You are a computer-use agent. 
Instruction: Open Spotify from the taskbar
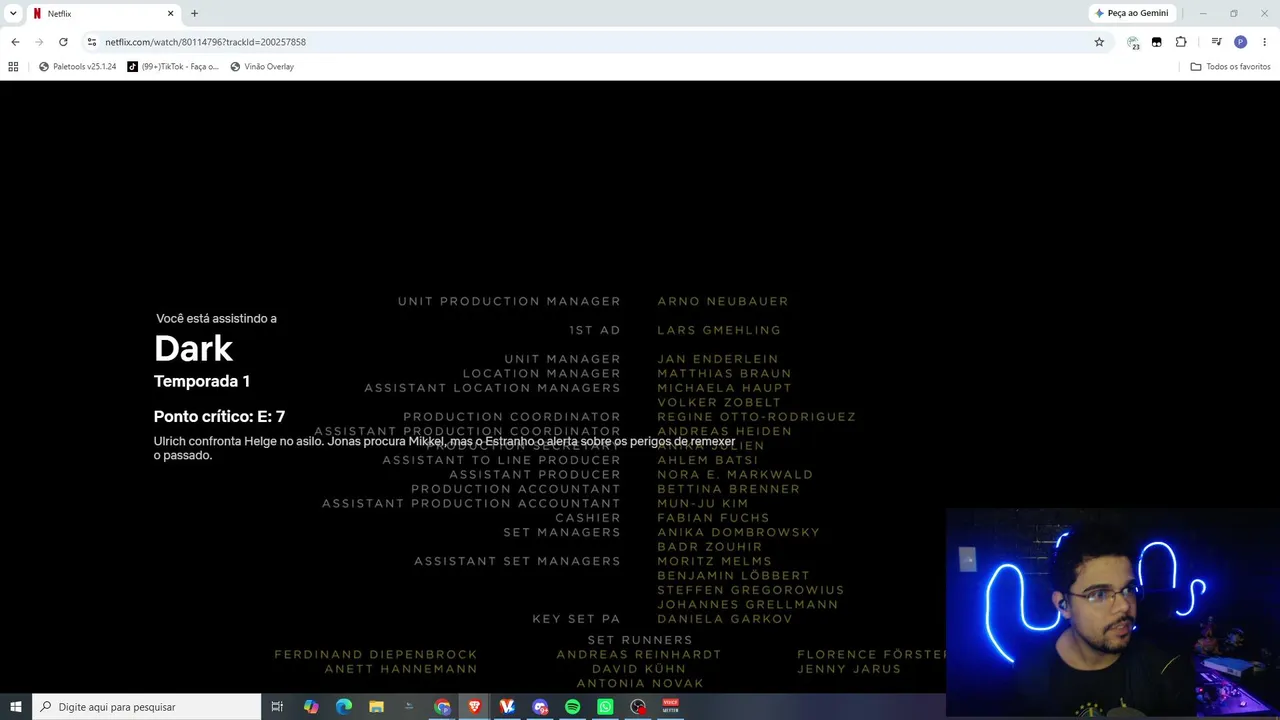pyautogui.click(x=573, y=707)
